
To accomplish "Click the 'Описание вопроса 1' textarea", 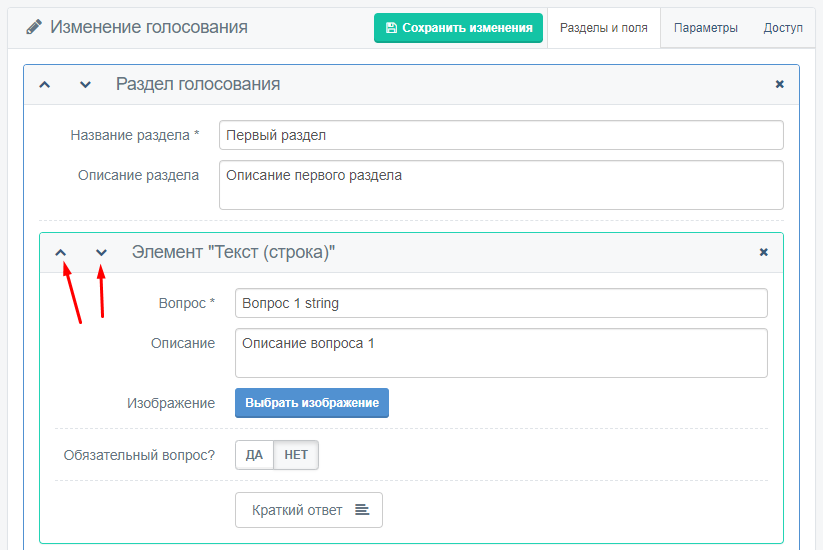I will [x=501, y=353].
